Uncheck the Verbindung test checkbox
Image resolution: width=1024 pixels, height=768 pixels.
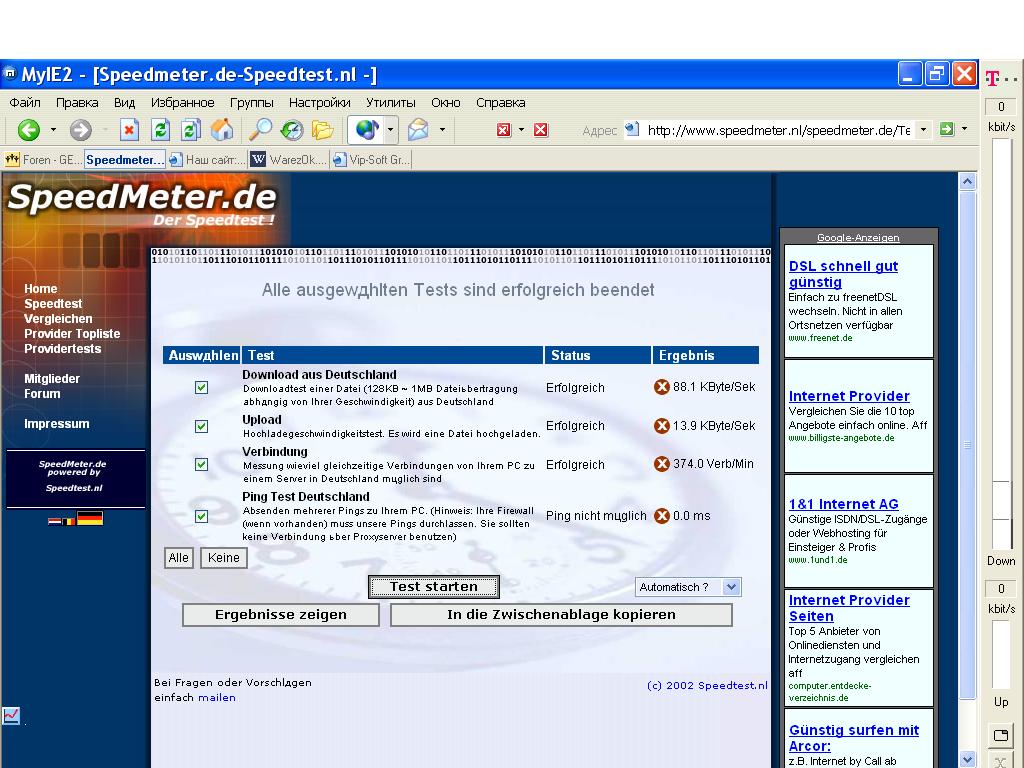pyautogui.click(x=201, y=464)
